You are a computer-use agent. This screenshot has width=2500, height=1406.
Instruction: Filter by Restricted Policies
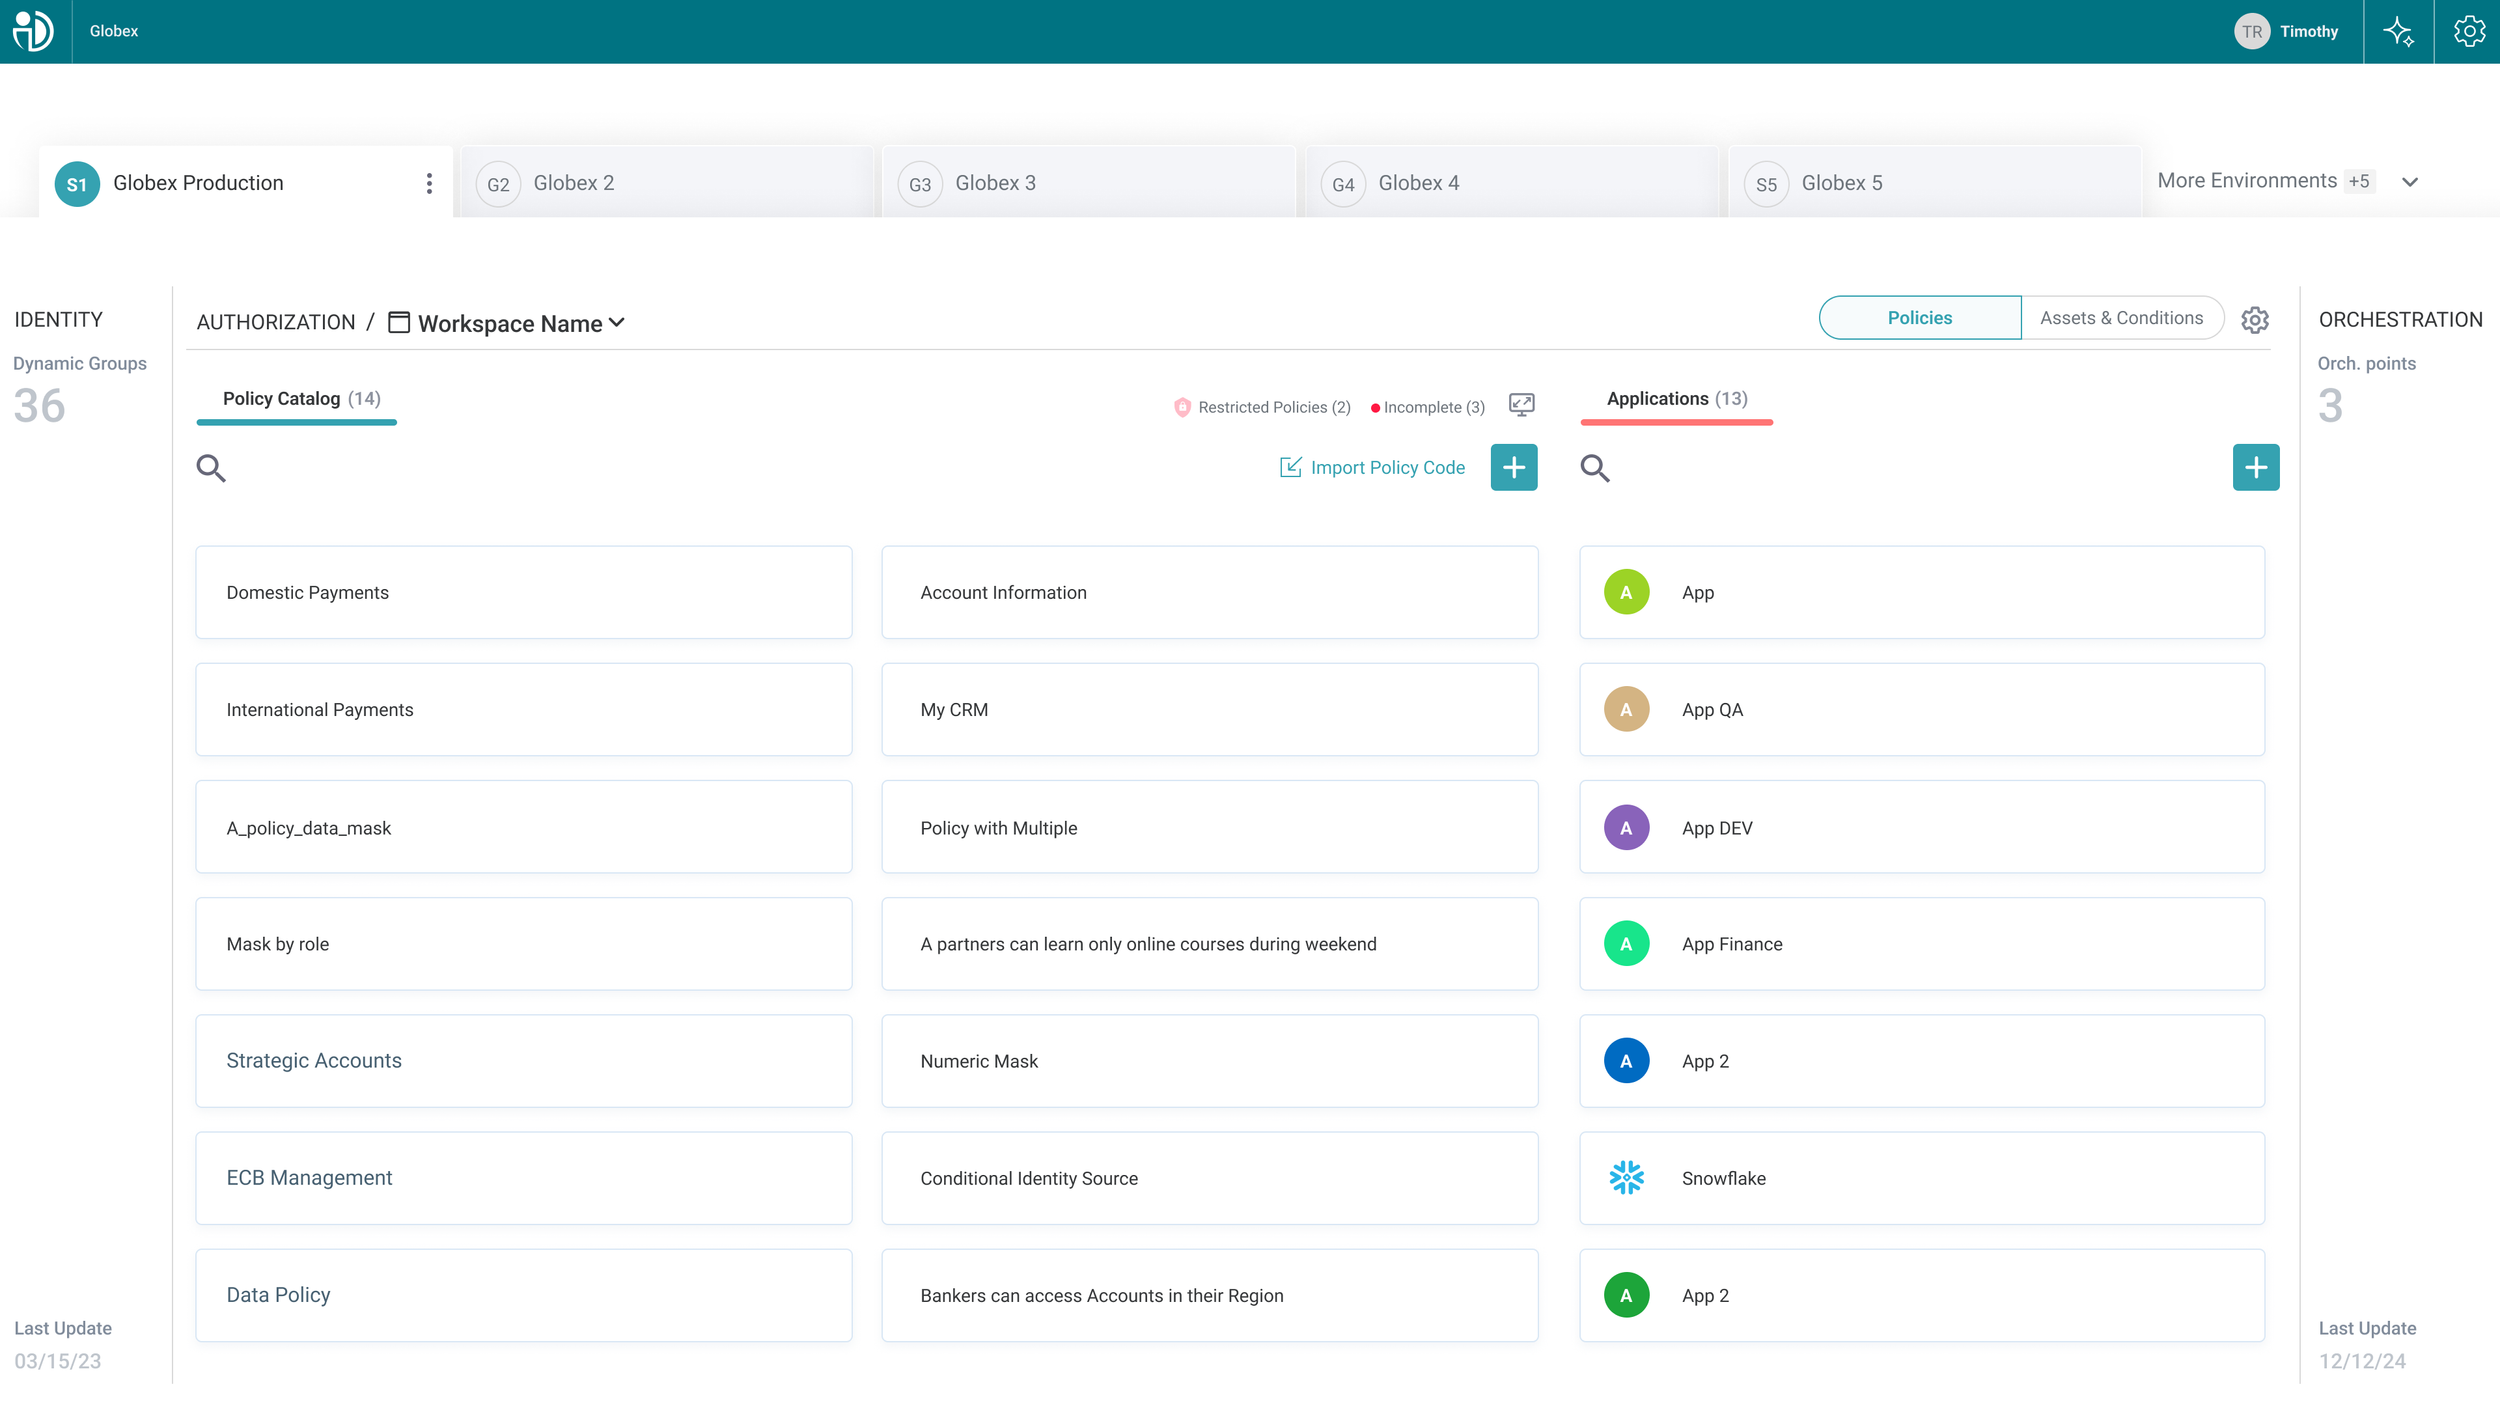click(1262, 407)
